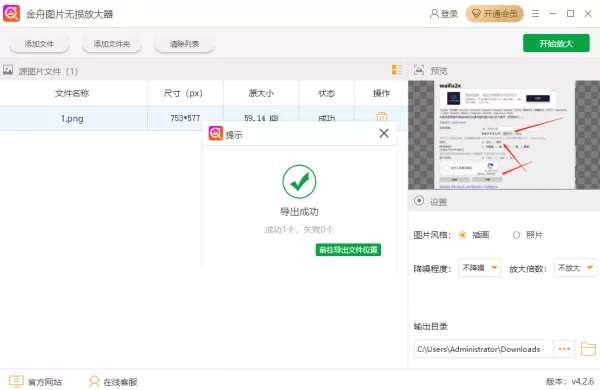
Task: Click the 清除列表 button
Action: (184, 44)
